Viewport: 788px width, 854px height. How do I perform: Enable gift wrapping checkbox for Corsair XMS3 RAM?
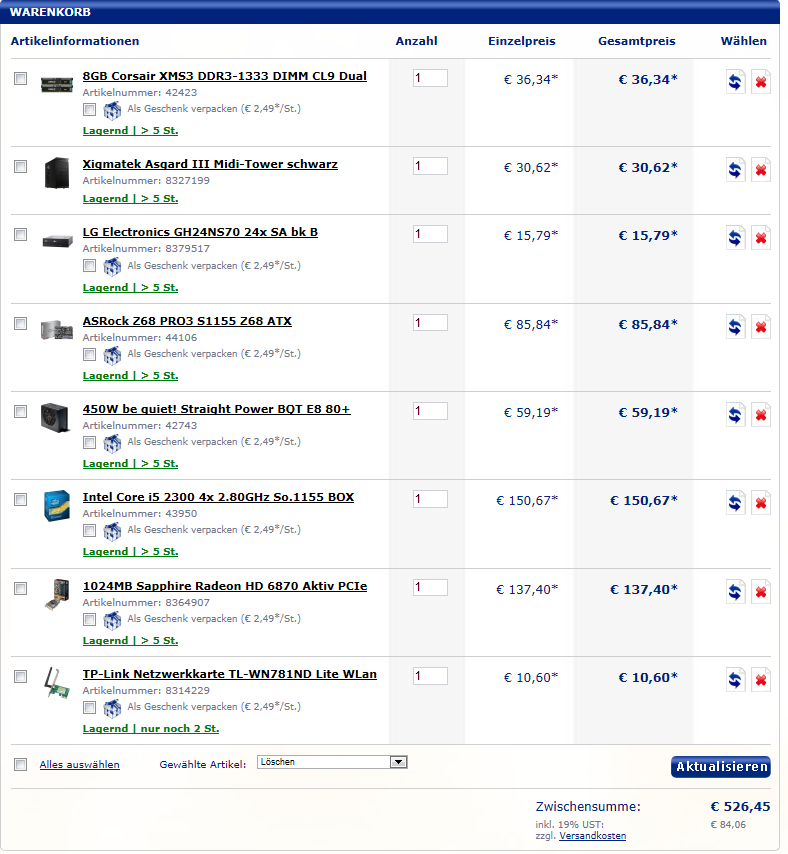(89, 109)
